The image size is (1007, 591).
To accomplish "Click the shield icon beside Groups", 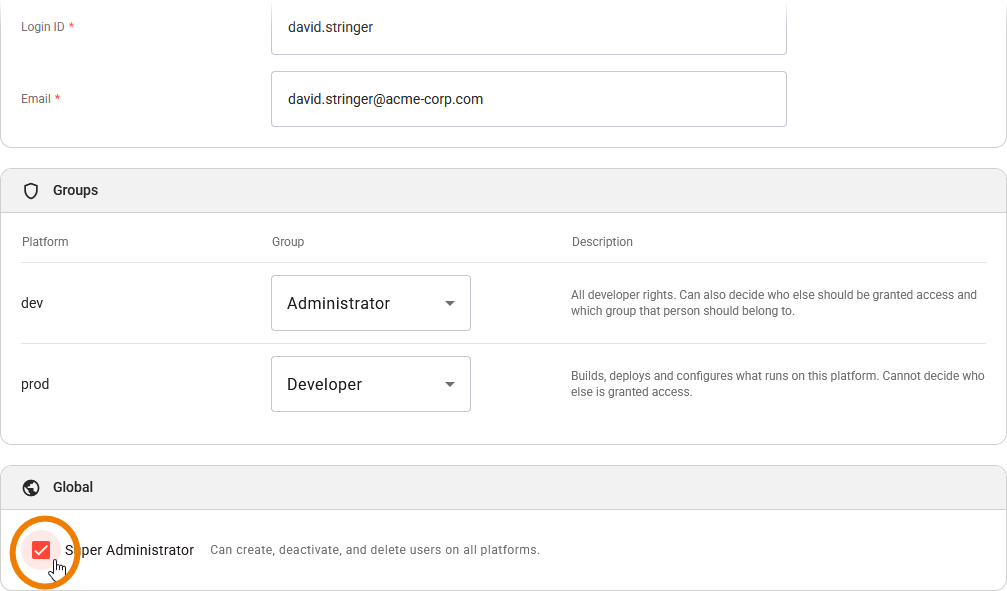I will [x=31, y=191].
